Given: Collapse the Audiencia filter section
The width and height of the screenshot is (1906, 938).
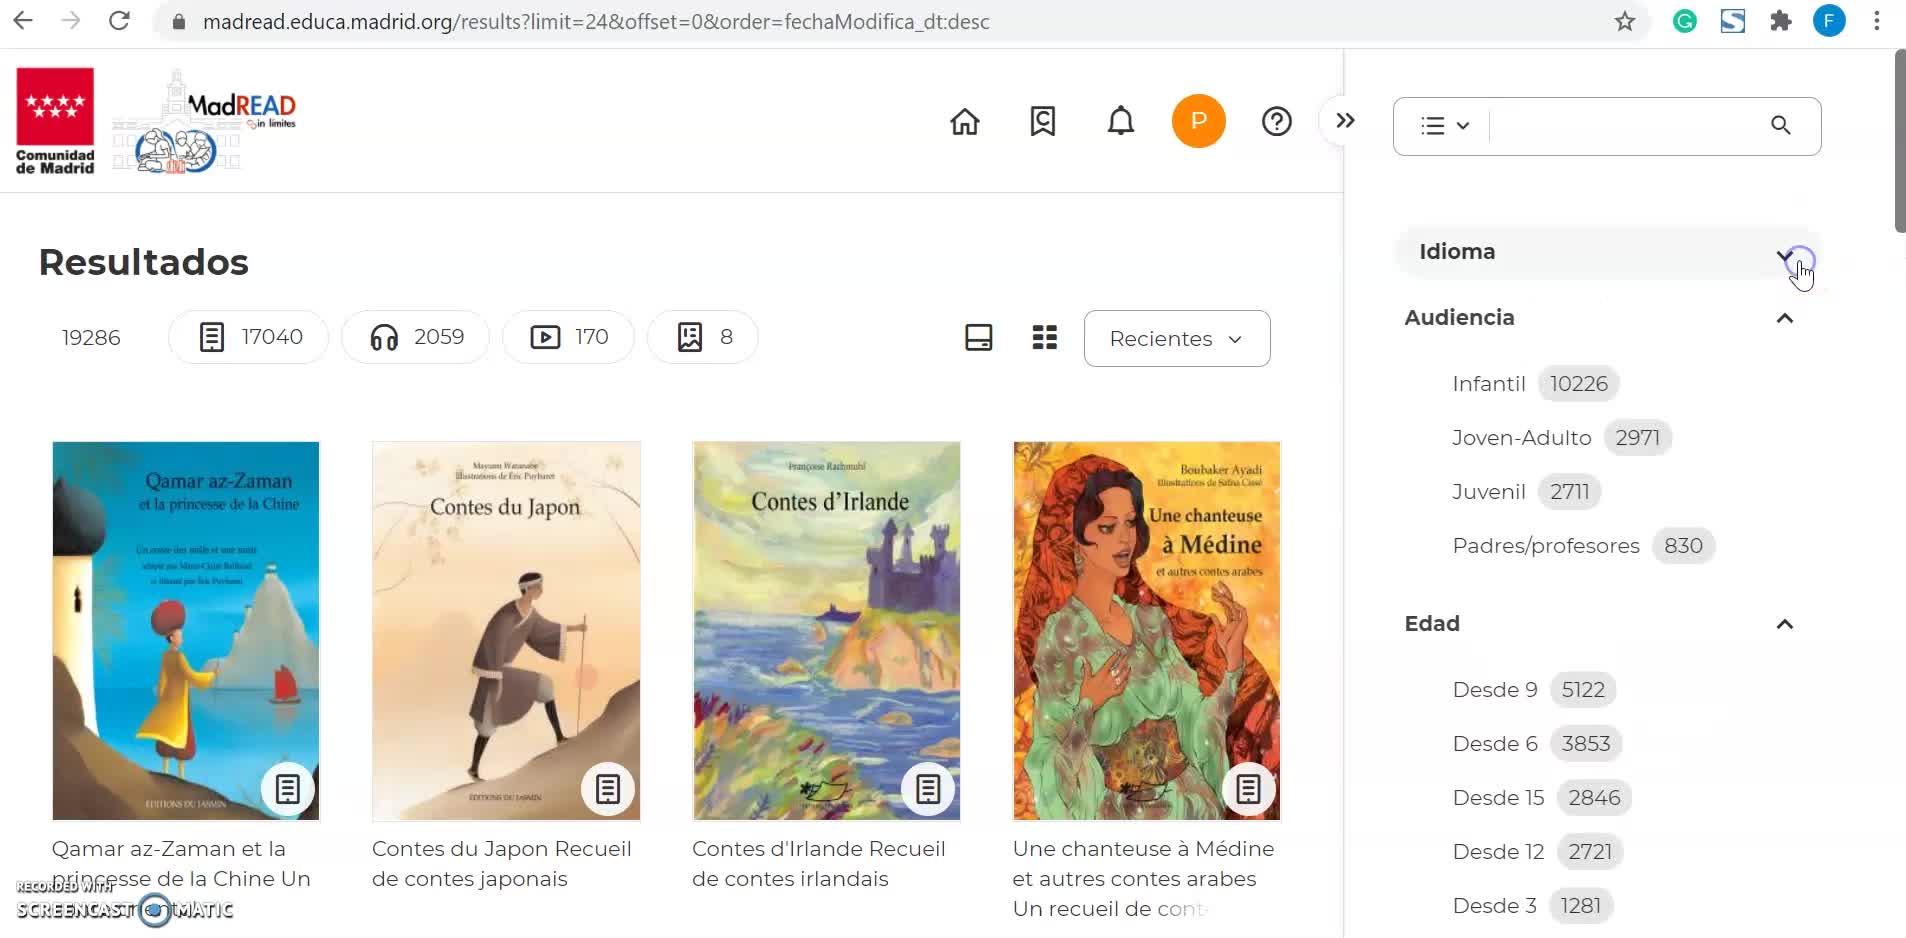Looking at the screenshot, I should tap(1784, 319).
